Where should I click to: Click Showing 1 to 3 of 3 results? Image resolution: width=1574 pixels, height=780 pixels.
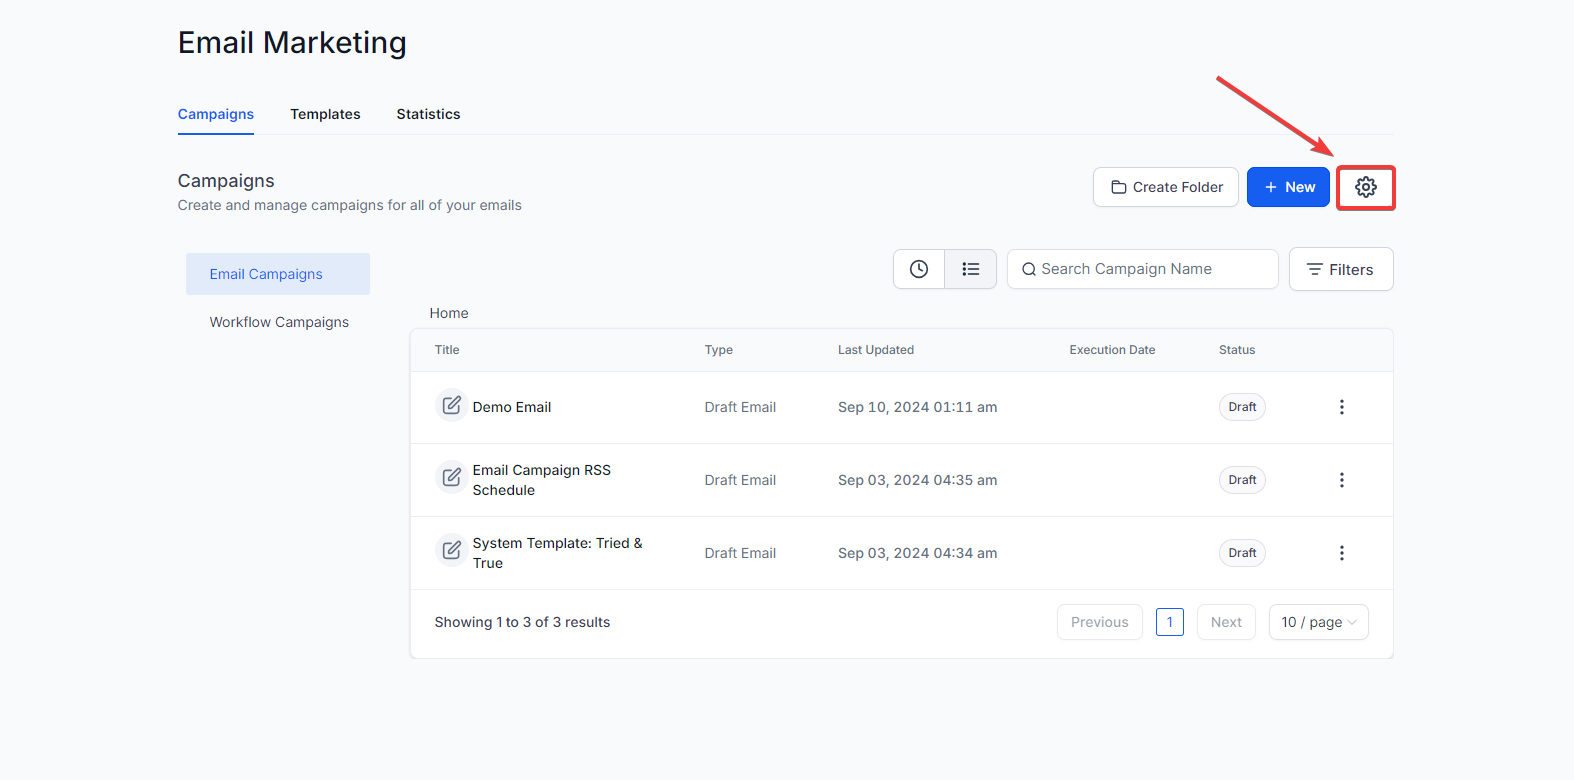pos(522,622)
